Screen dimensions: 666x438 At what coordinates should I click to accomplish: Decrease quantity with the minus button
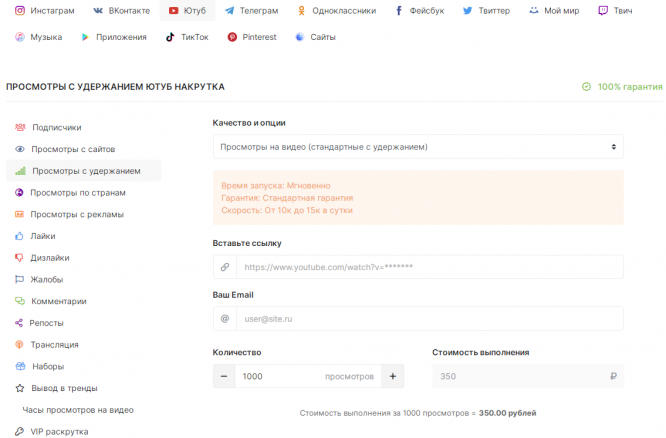(224, 376)
